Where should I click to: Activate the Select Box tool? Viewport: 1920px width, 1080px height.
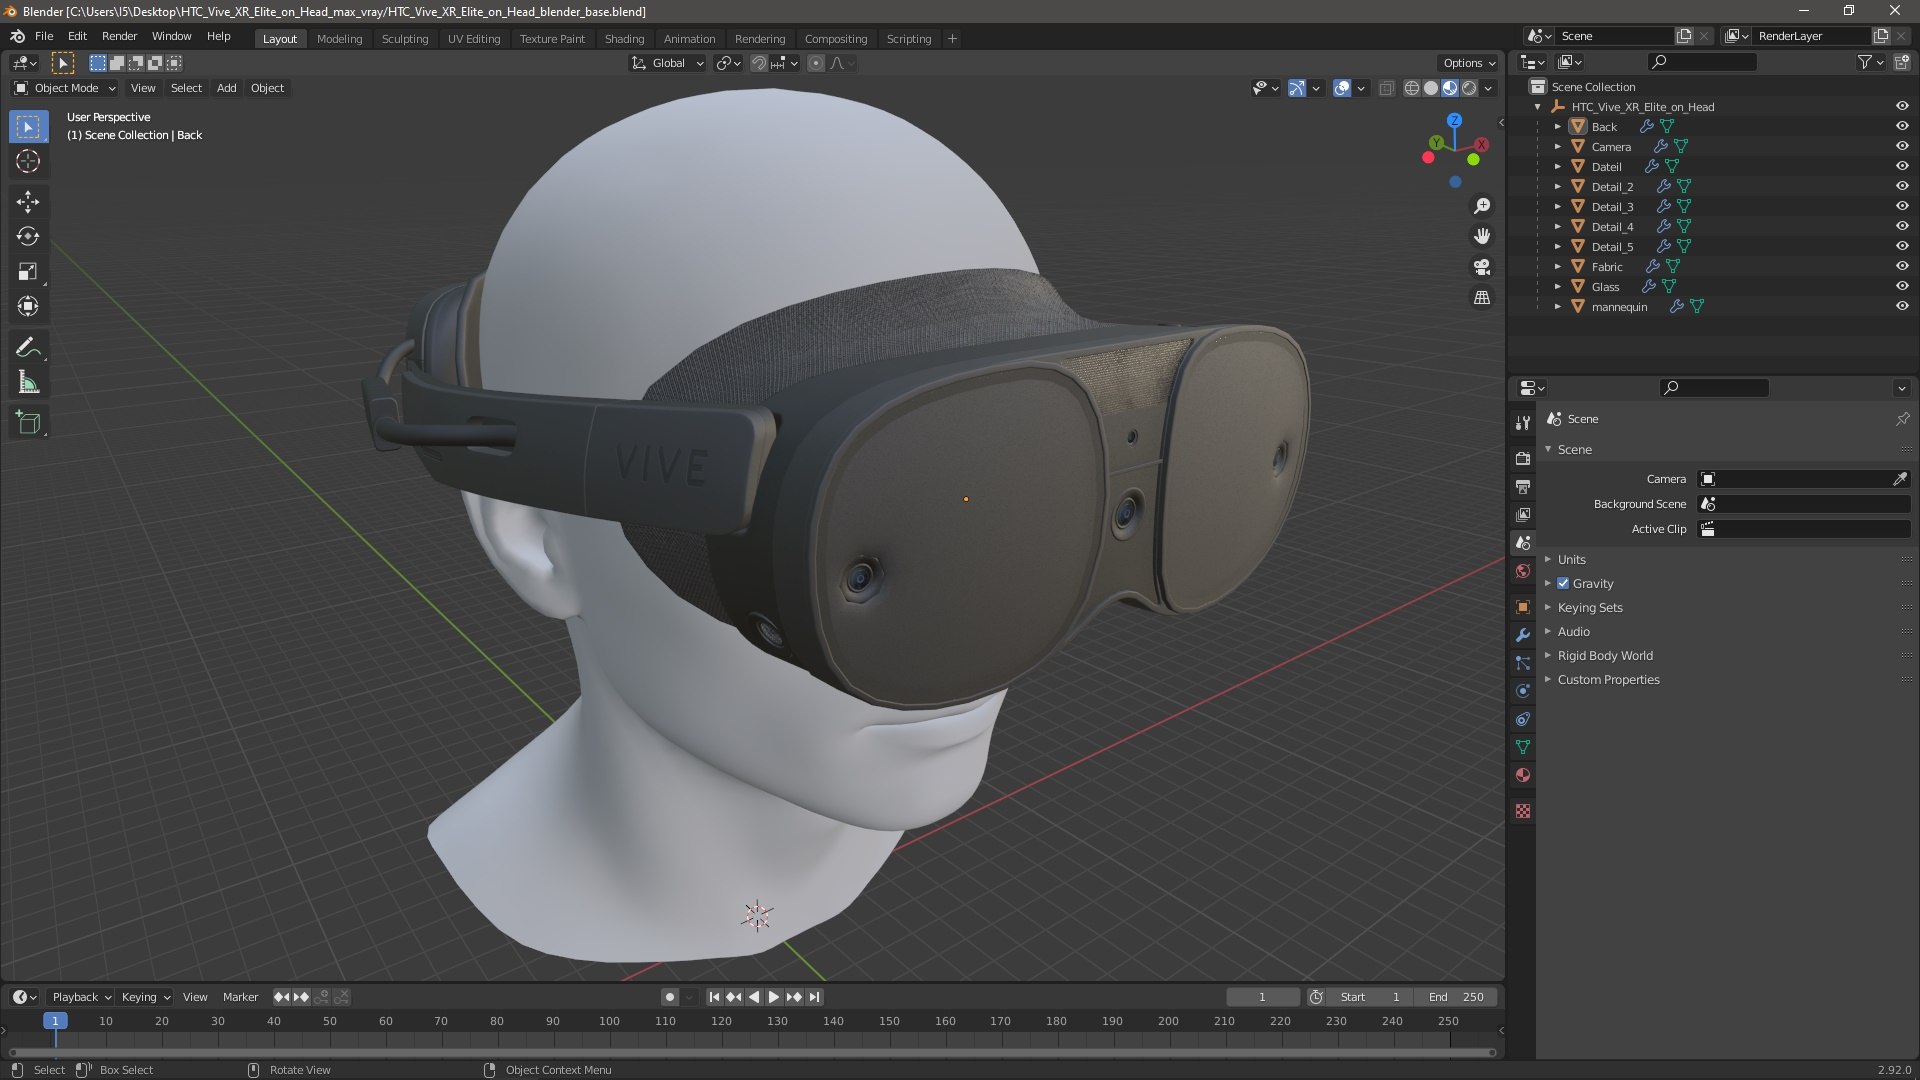click(28, 127)
